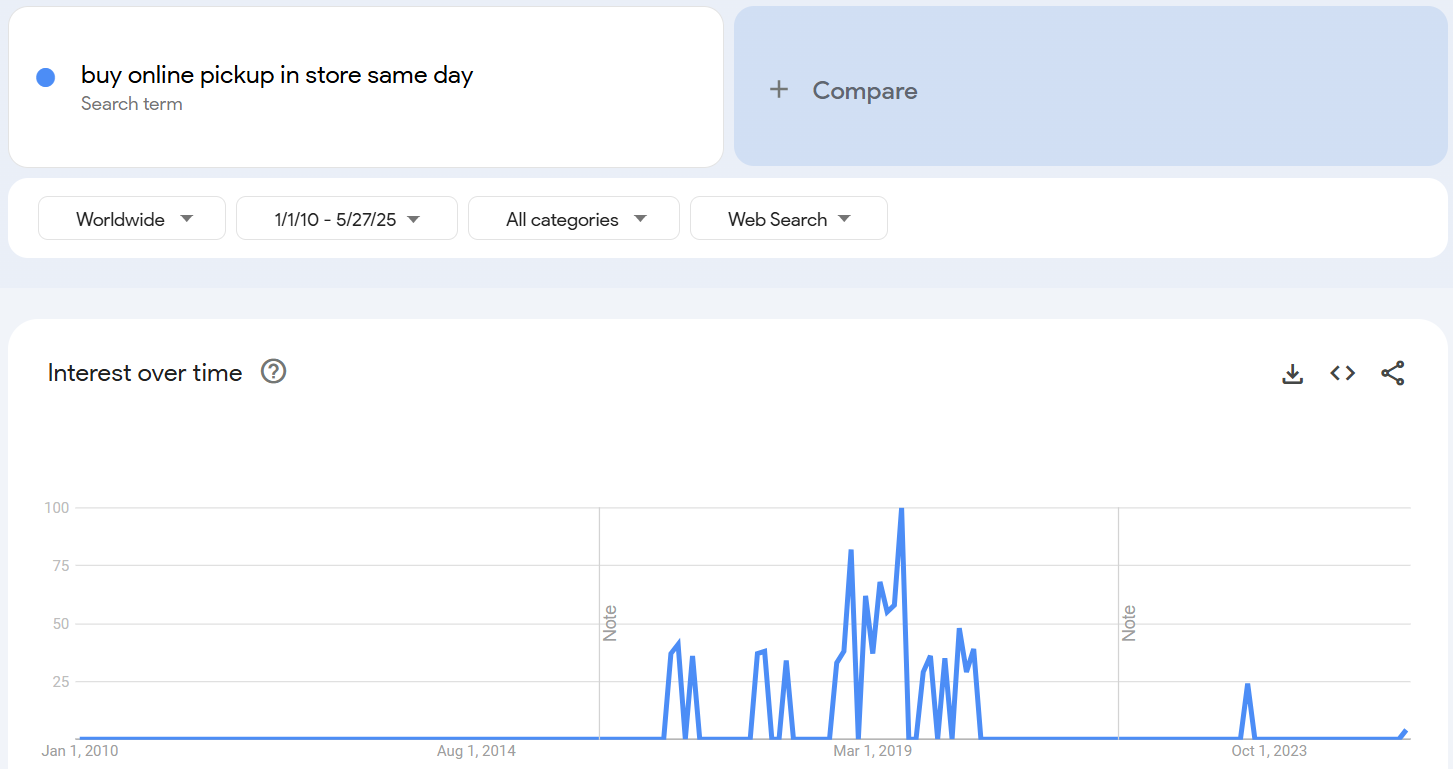This screenshot has width=1453, height=769.
Task: Click the peak at 100 on chart
Action: [901, 510]
